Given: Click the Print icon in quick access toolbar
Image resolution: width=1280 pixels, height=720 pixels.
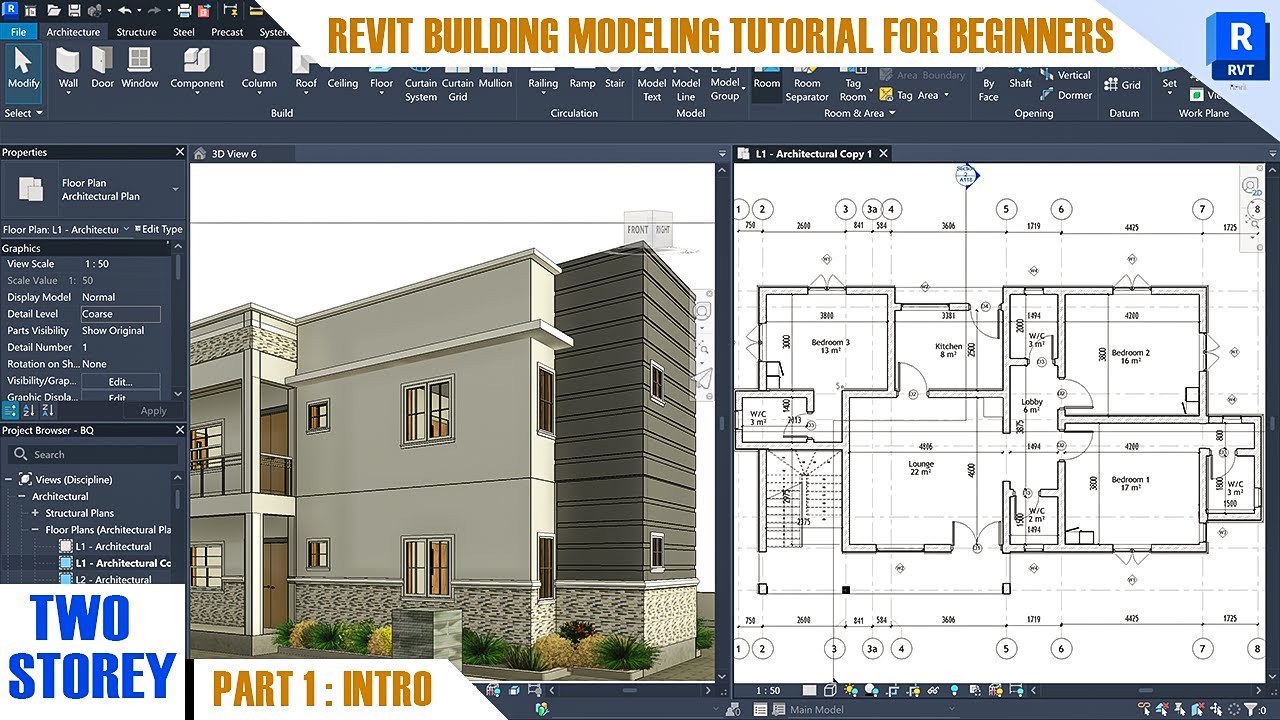Looking at the screenshot, I should click(184, 10).
